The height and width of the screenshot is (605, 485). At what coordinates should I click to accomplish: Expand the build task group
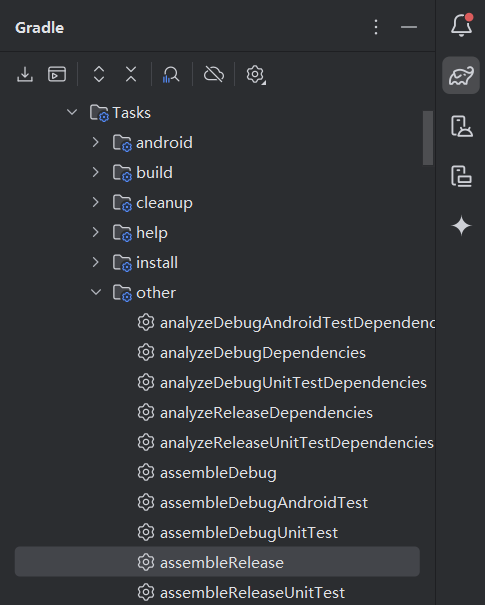[96, 172]
